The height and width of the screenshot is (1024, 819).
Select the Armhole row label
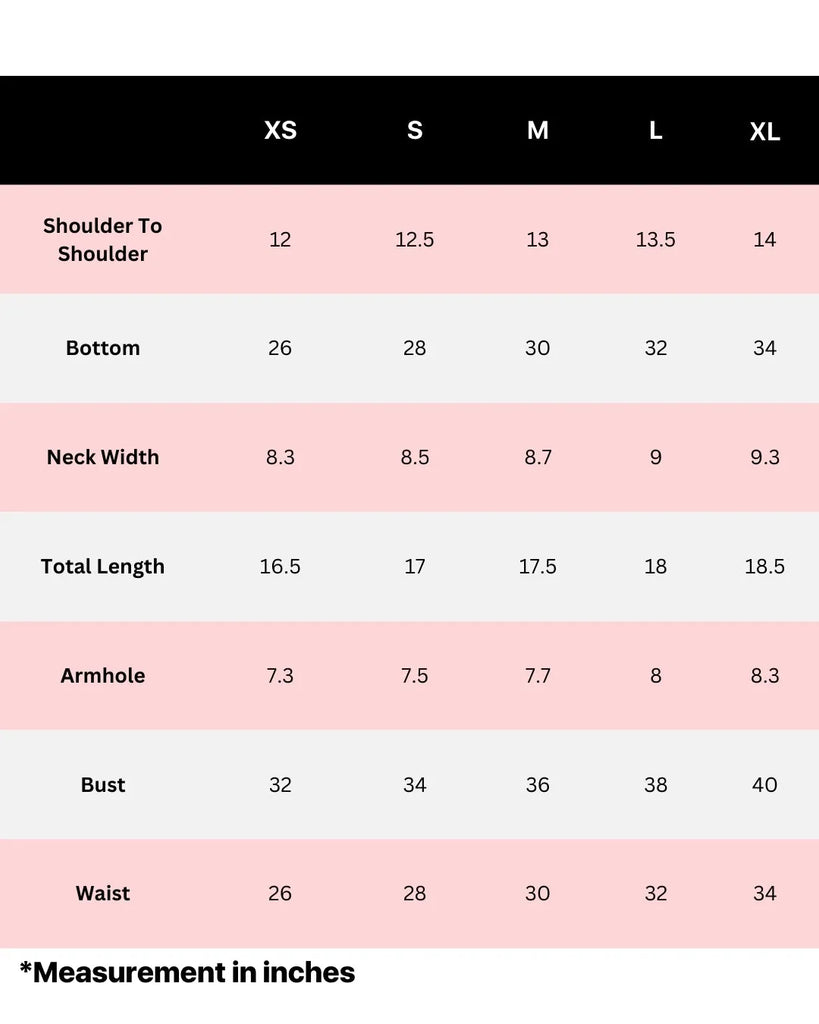(103, 675)
